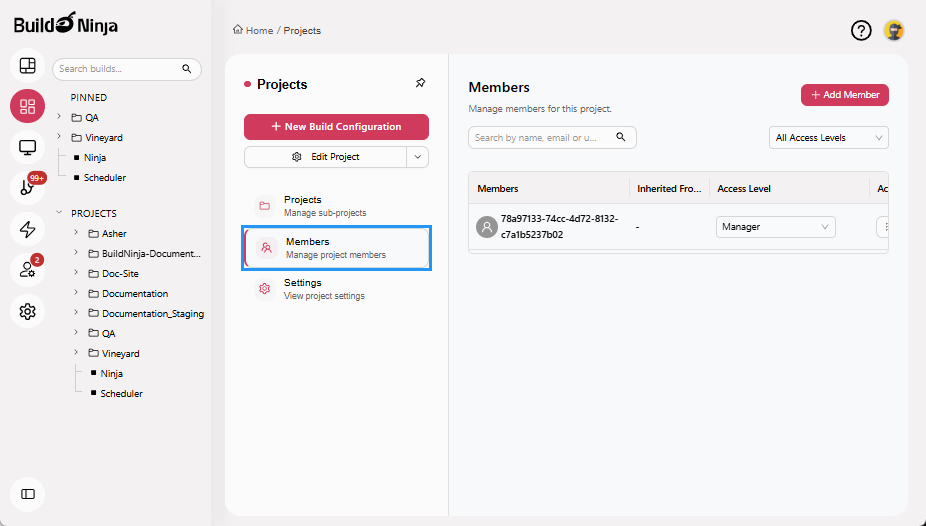Open the Edit Project dropdown arrow
This screenshot has height=526, width=926.
418,157
